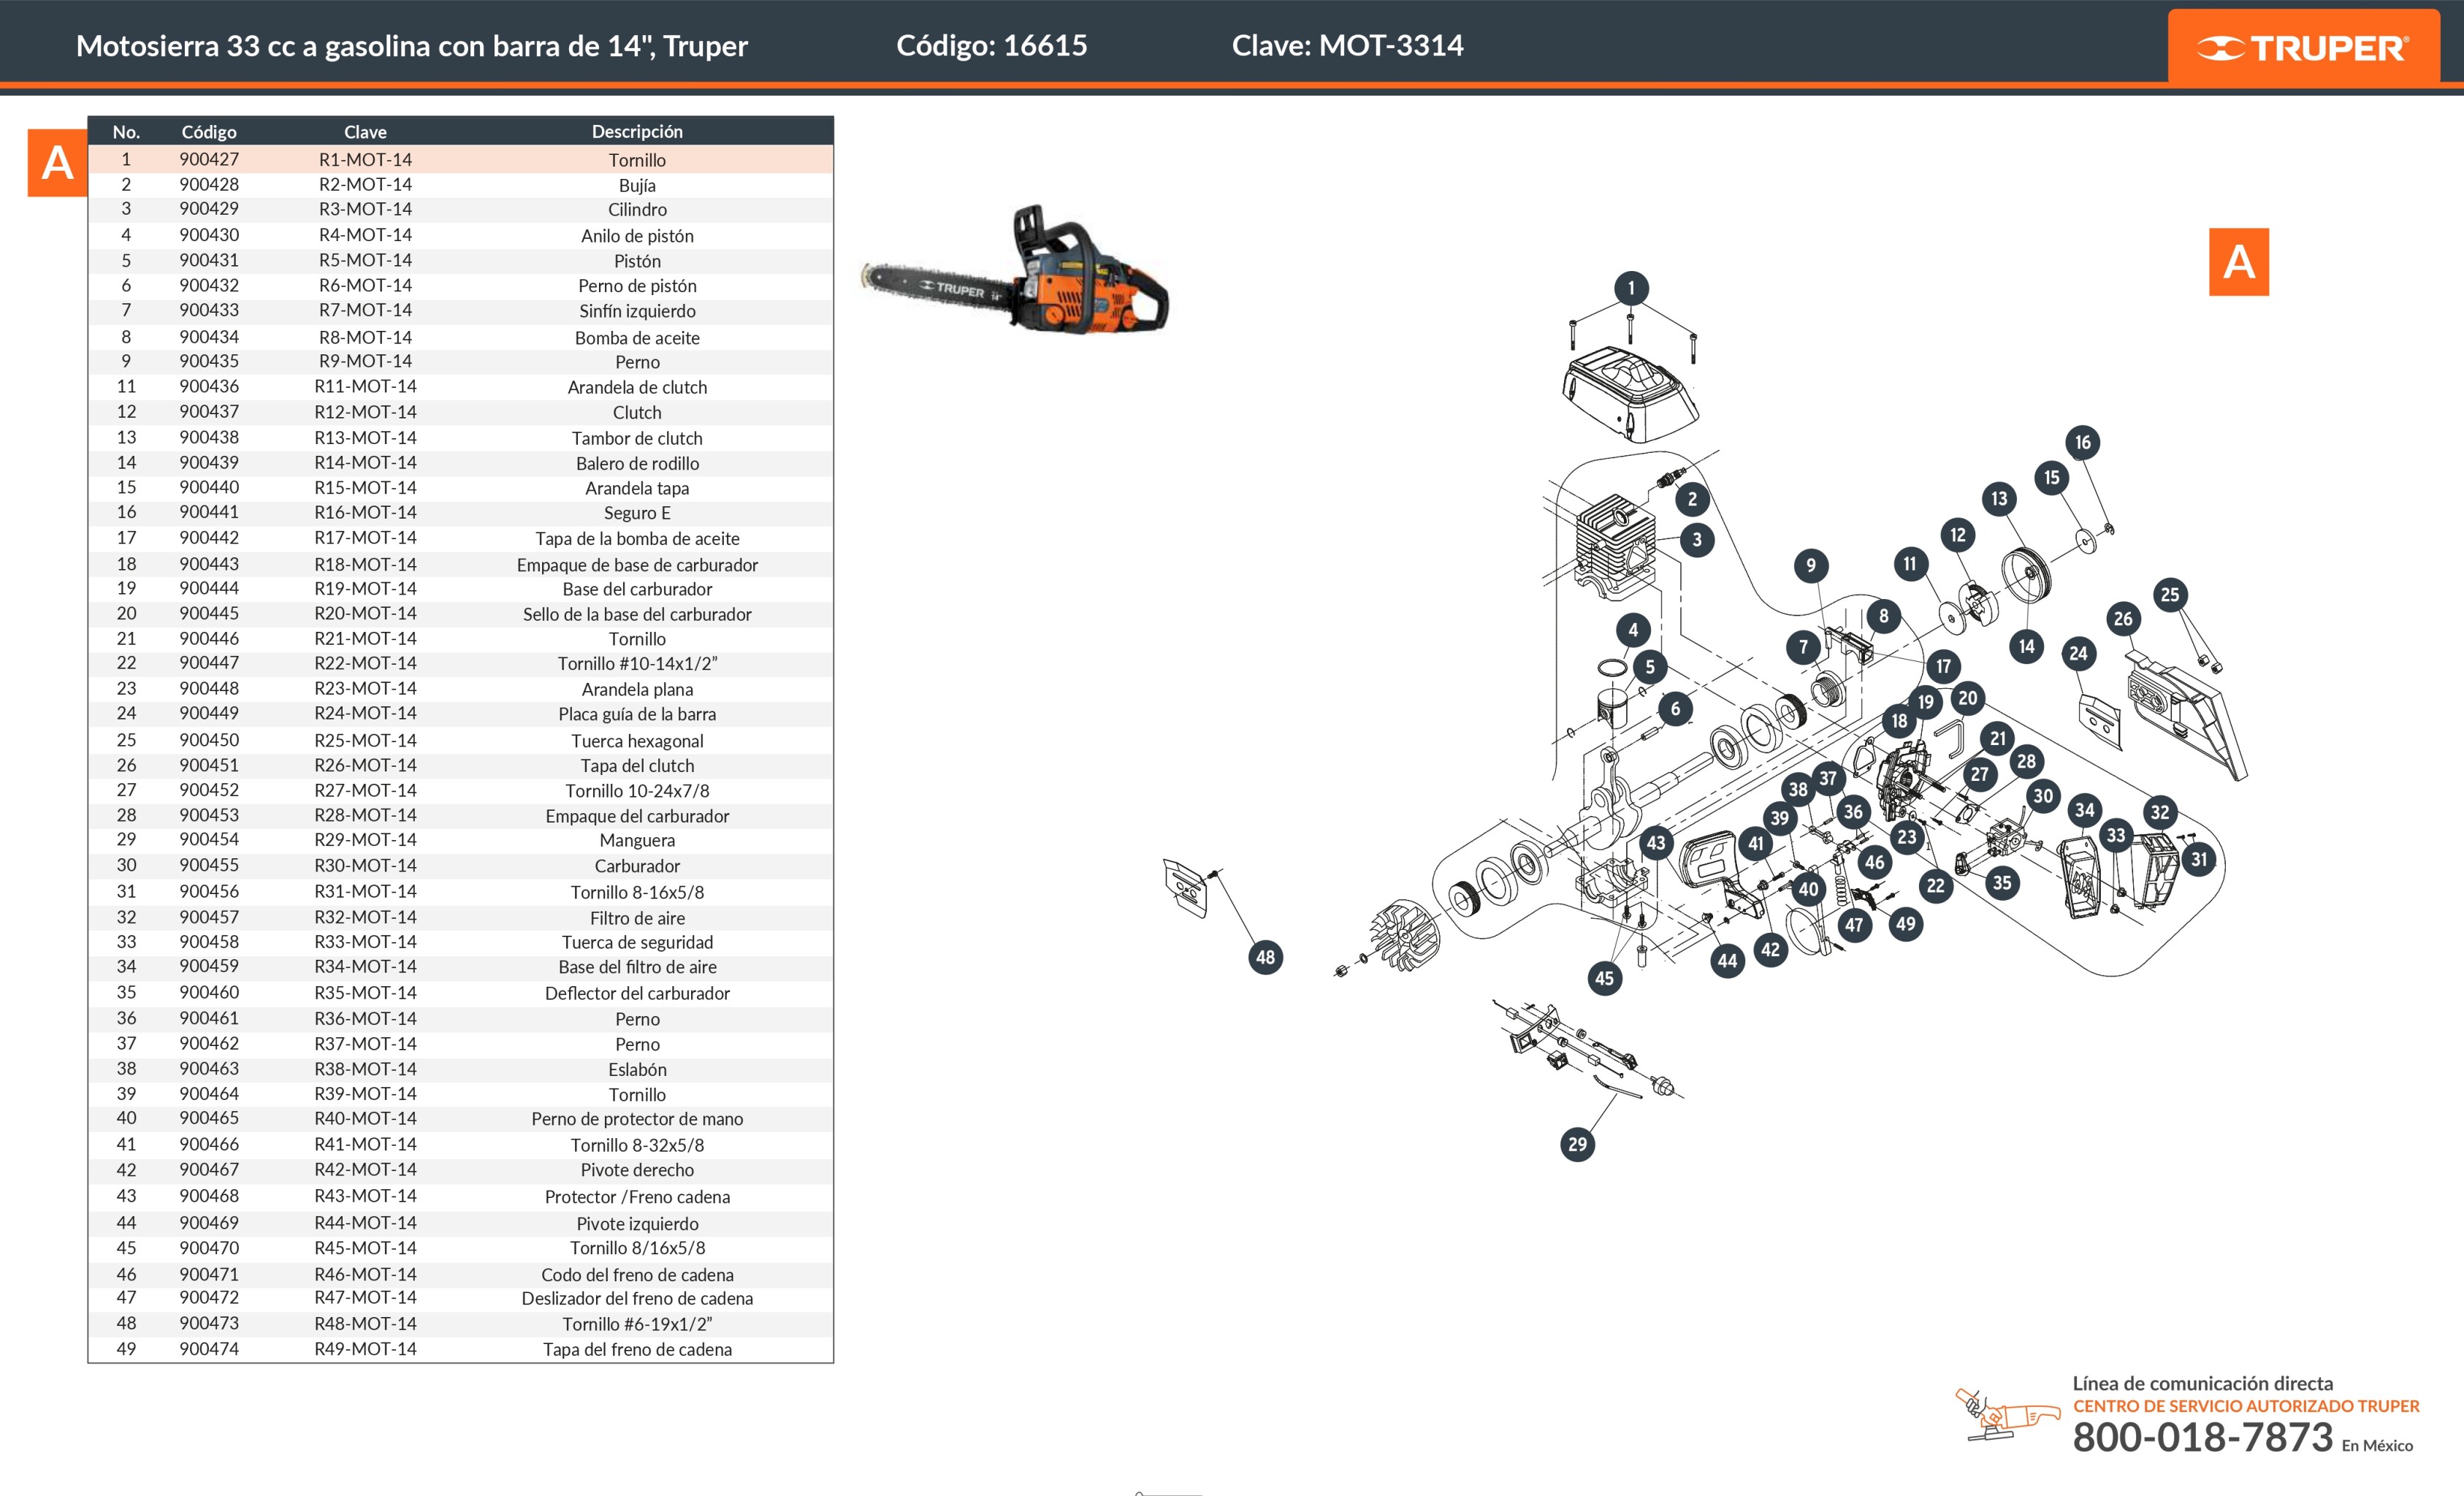Click key 'R26-MOT-14' in table
This screenshot has height=1496, width=2464.
(x=365, y=765)
